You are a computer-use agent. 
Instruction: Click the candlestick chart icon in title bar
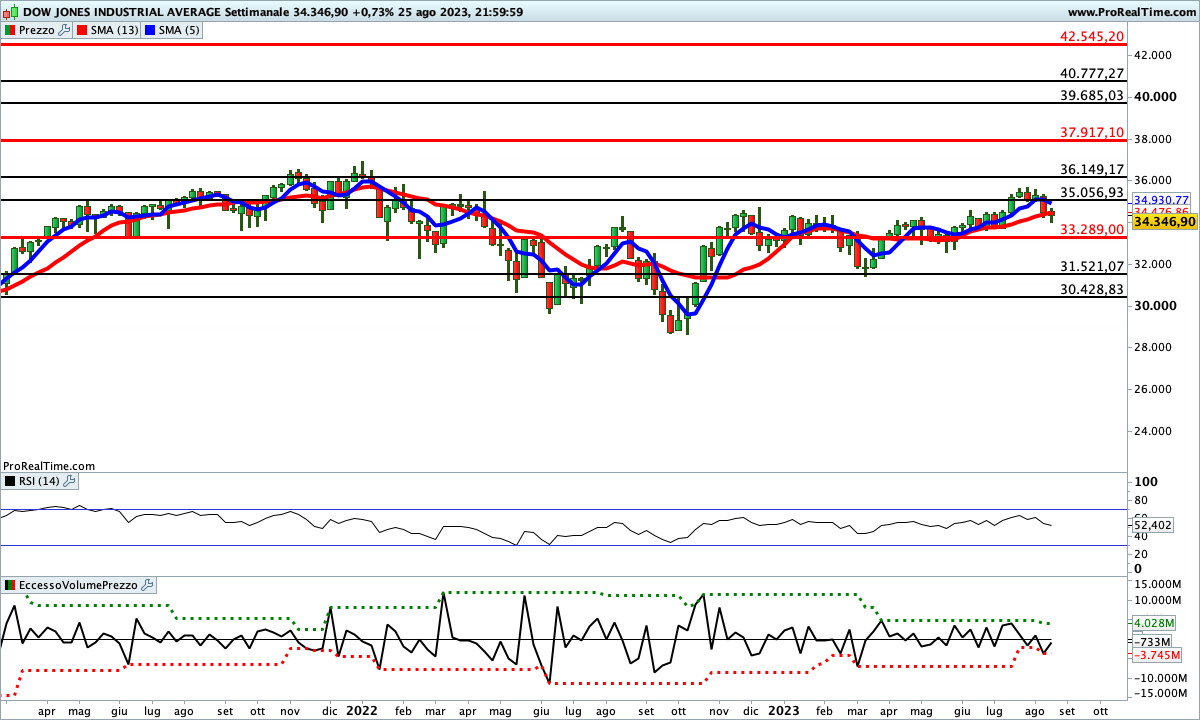tap(8, 12)
